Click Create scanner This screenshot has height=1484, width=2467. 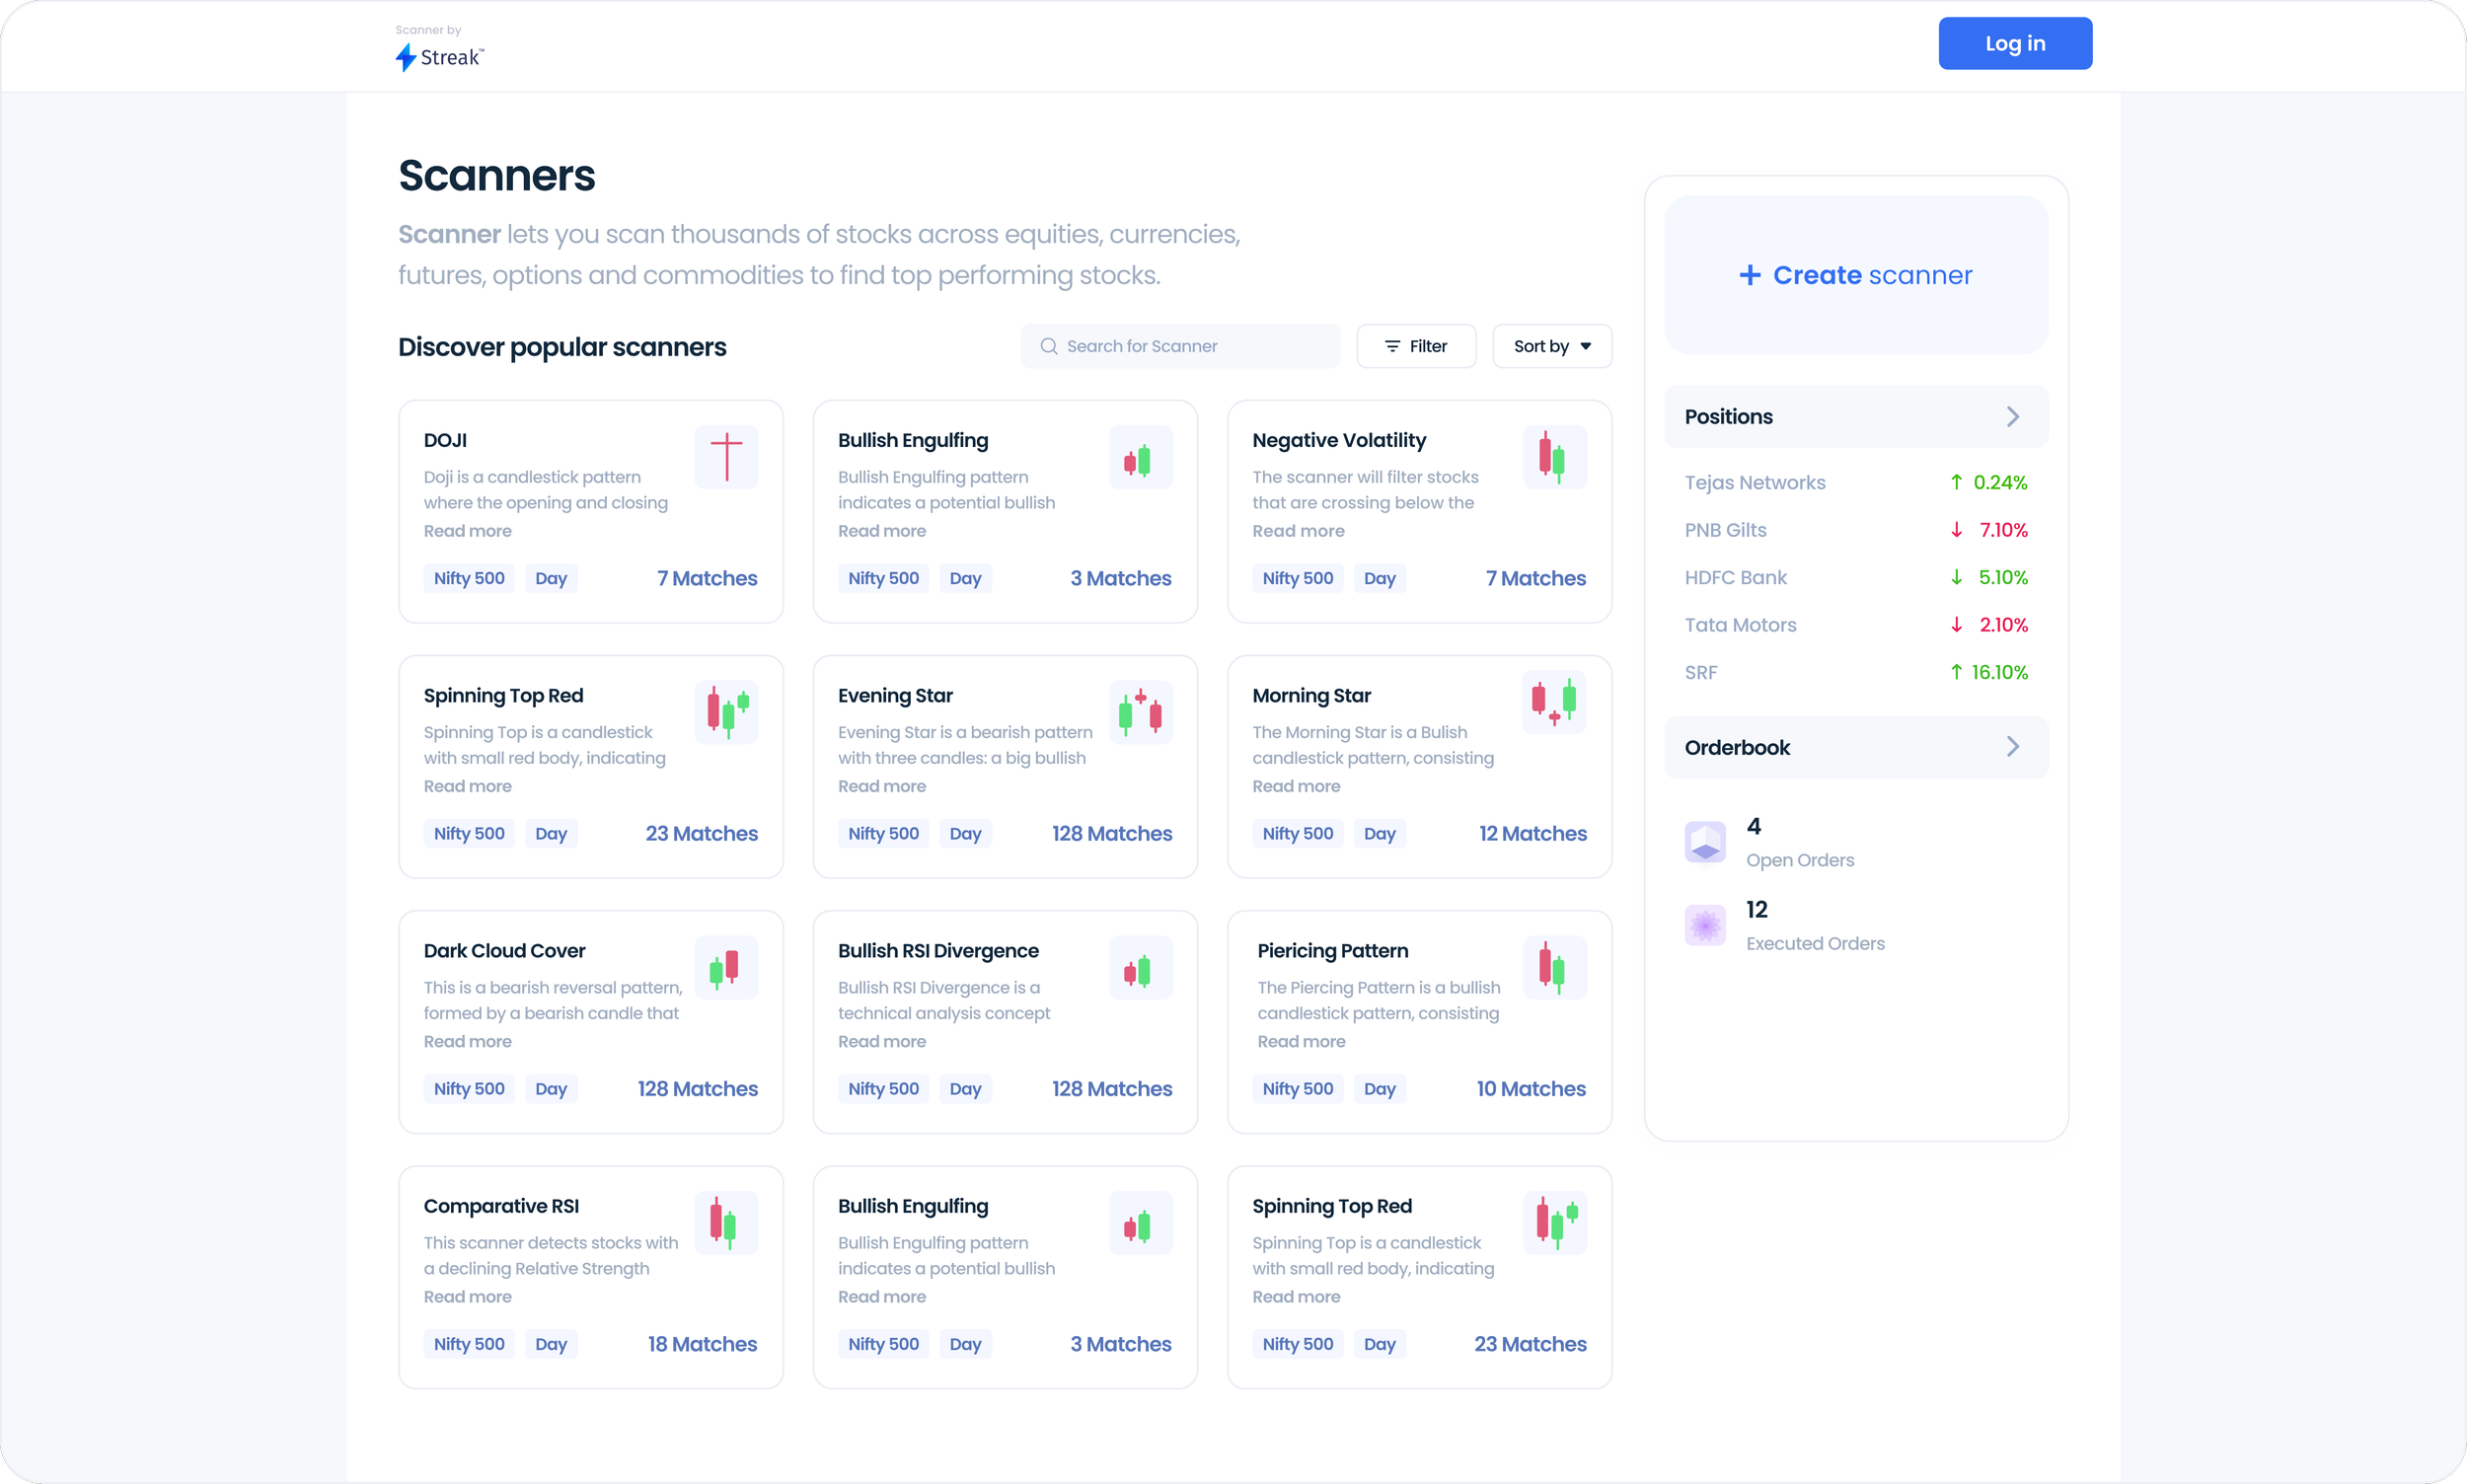1856,275
